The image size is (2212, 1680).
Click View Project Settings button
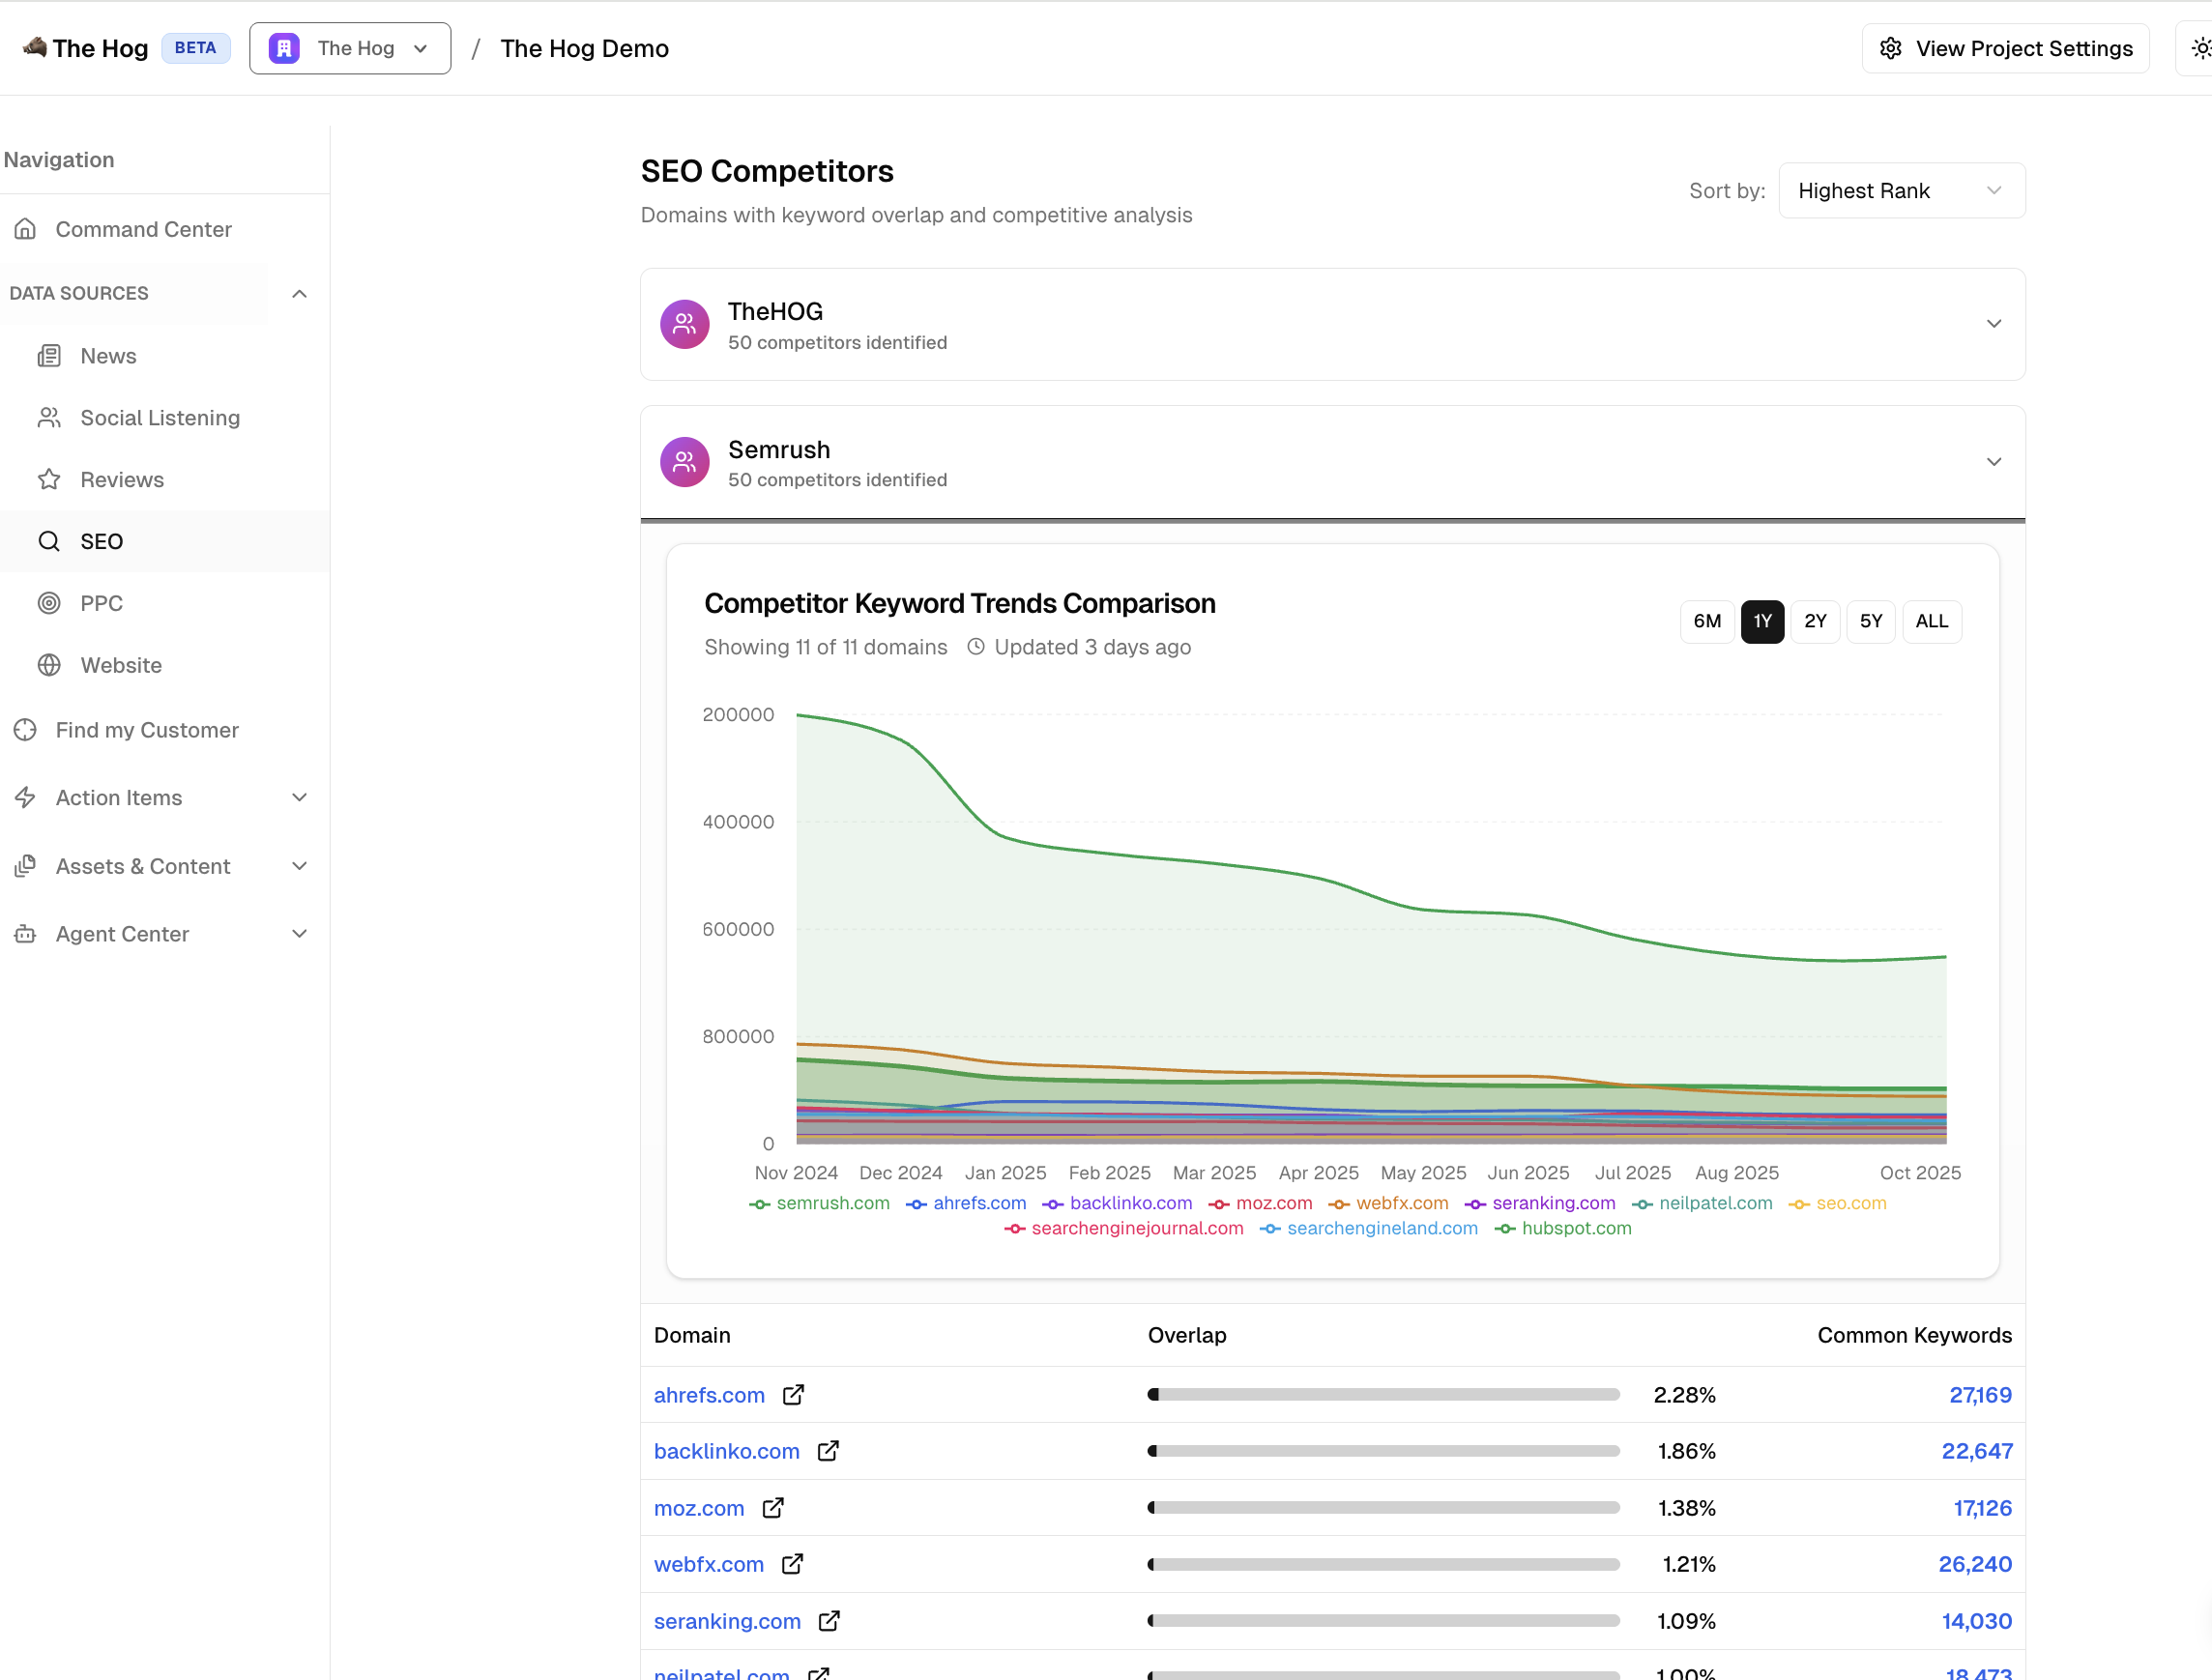tap(2005, 48)
